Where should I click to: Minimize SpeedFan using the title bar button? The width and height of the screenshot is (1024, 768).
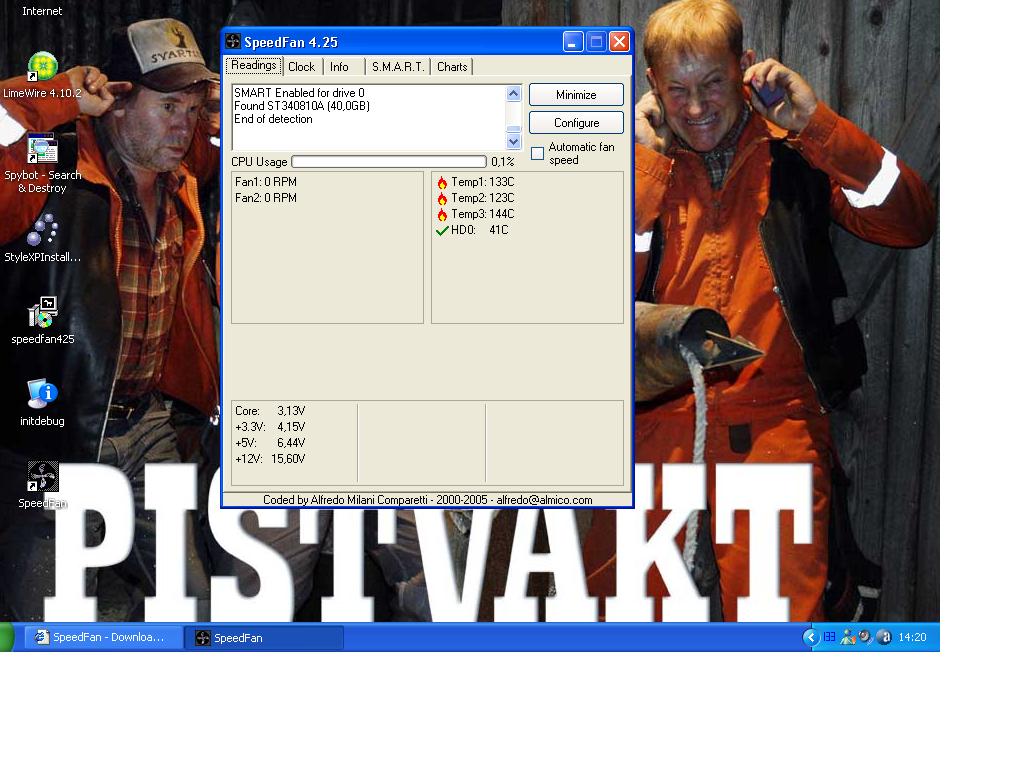point(573,42)
